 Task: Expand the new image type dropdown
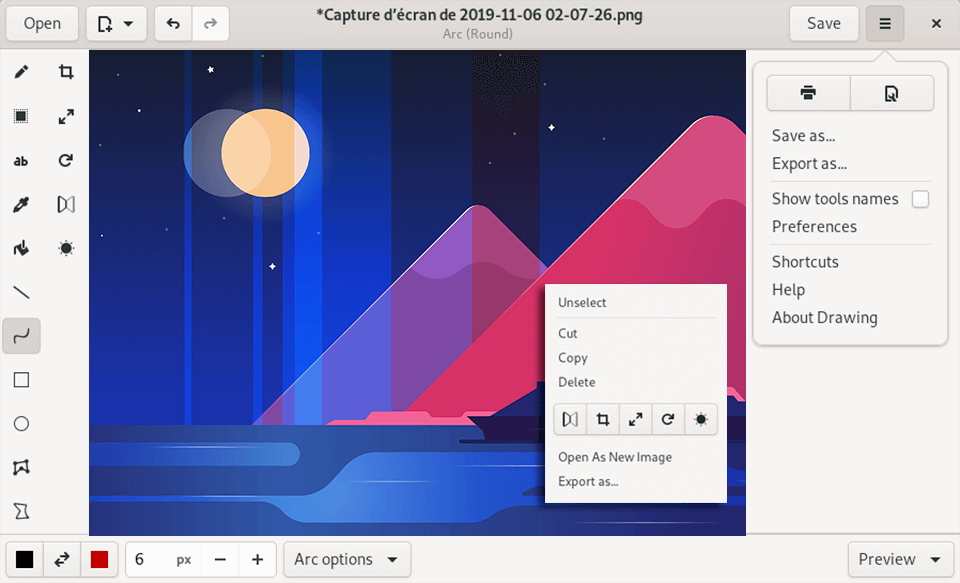point(131,23)
